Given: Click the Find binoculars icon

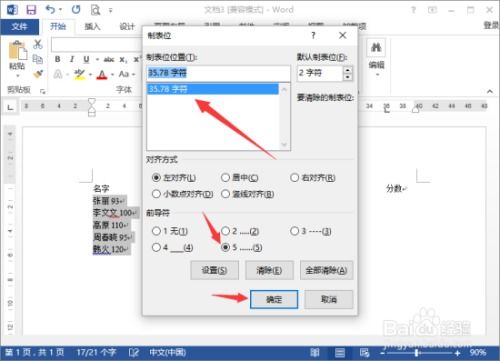Looking at the screenshot, I should (376, 48).
